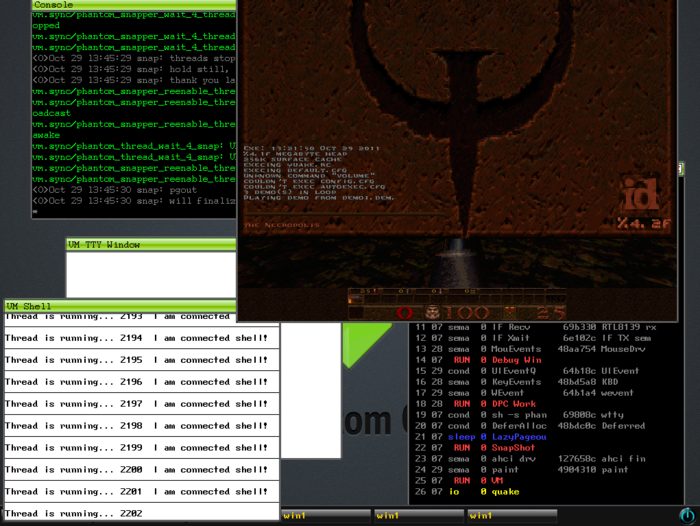Click the player face icon in Quake's status bar

tap(432, 312)
